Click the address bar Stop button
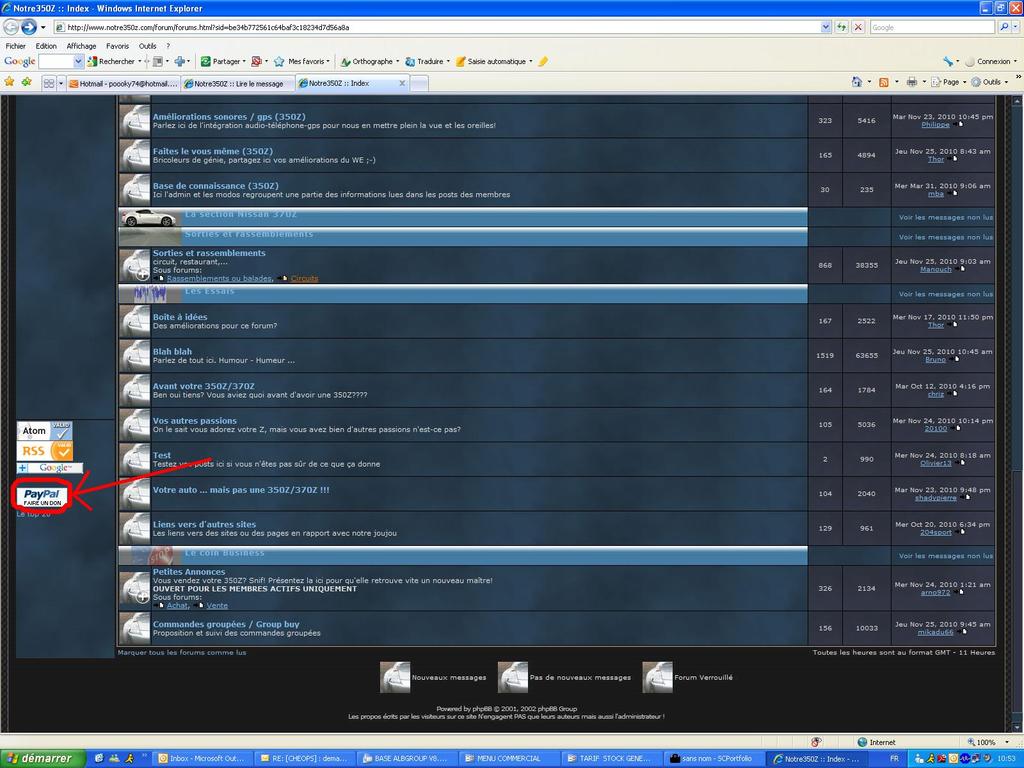The height and width of the screenshot is (768, 1024). coord(858,27)
